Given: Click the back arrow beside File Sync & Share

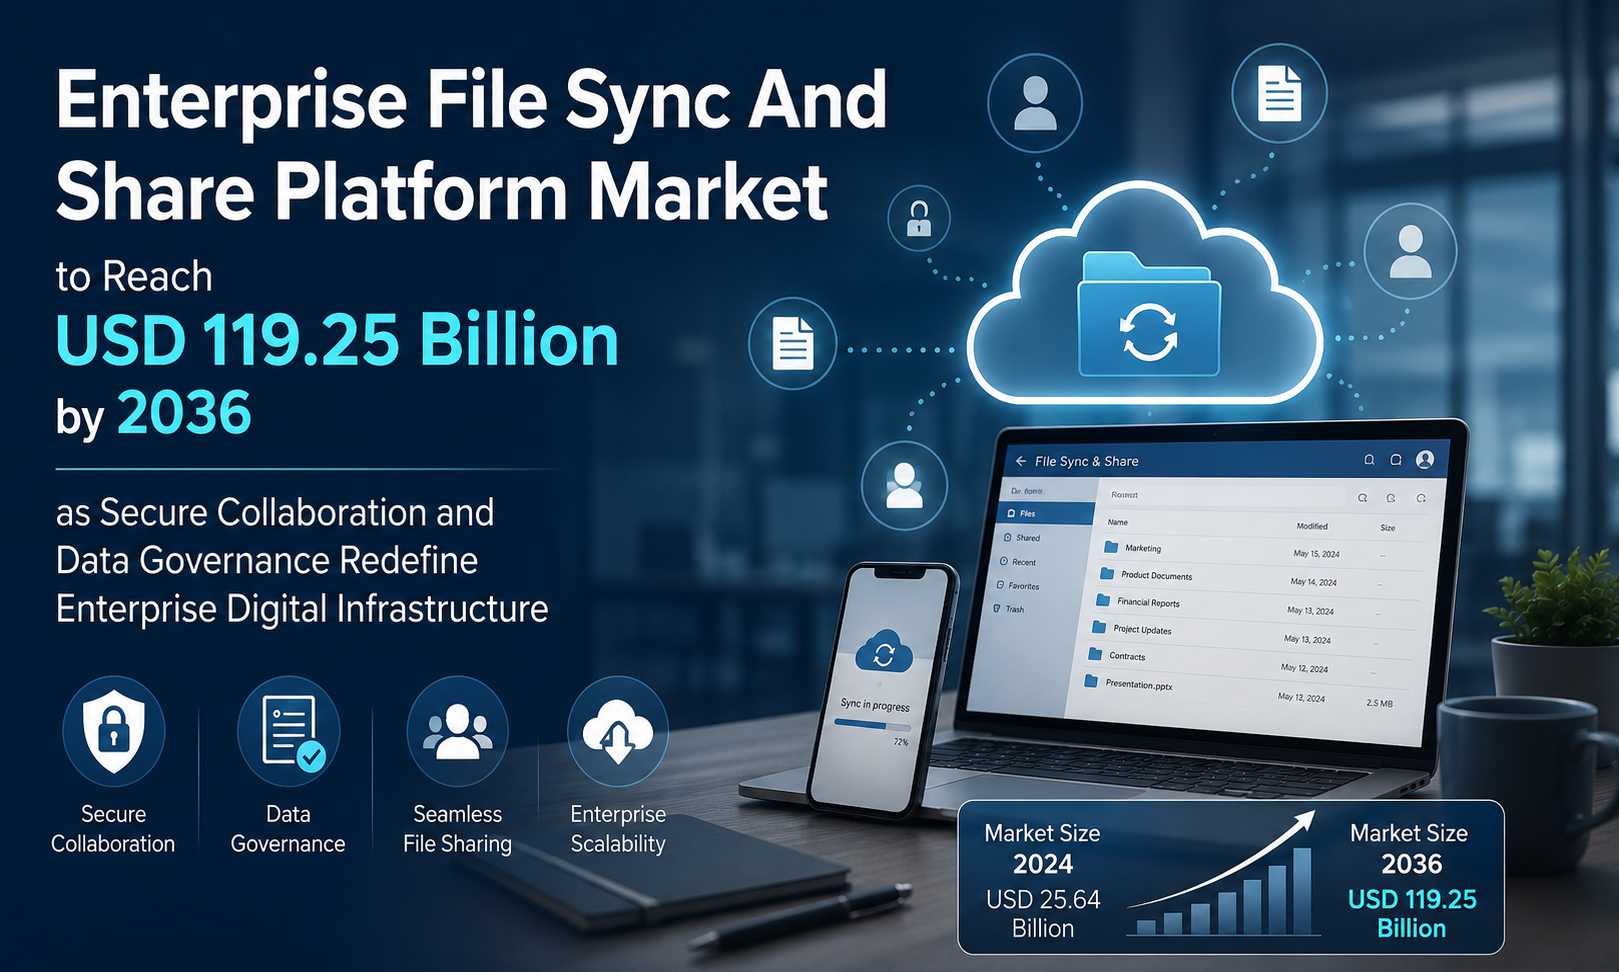Looking at the screenshot, I should click(x=1021, y=461).
